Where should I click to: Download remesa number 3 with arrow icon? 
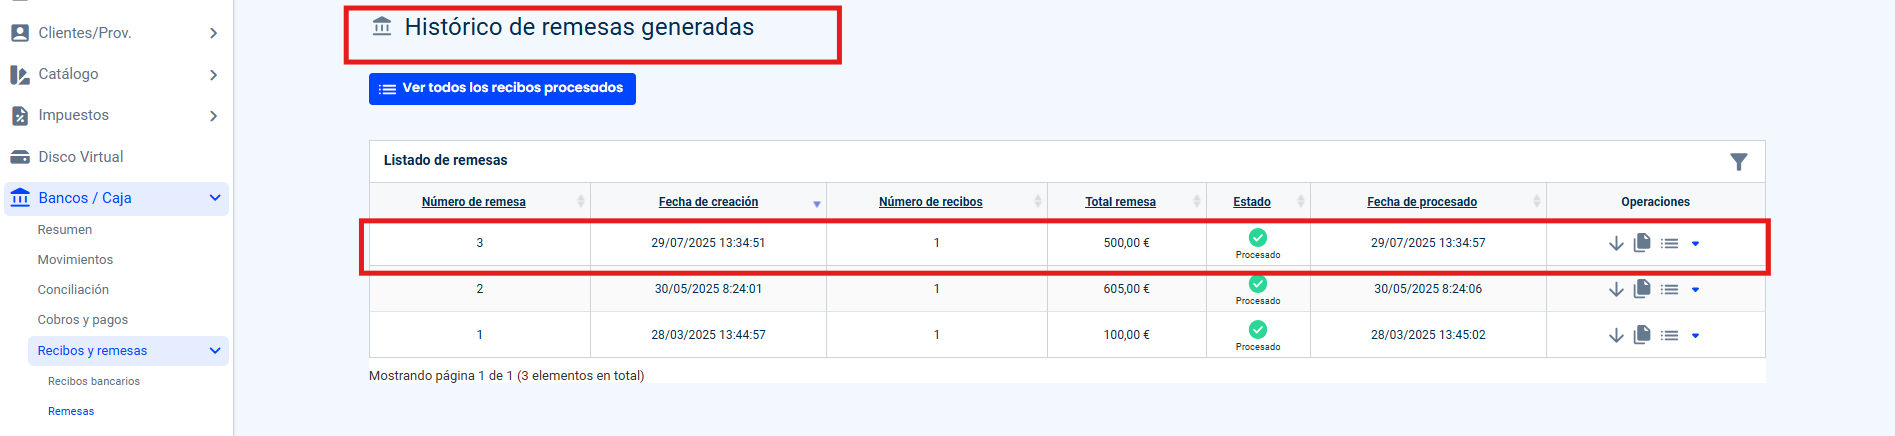click(x=1616, y=244)
